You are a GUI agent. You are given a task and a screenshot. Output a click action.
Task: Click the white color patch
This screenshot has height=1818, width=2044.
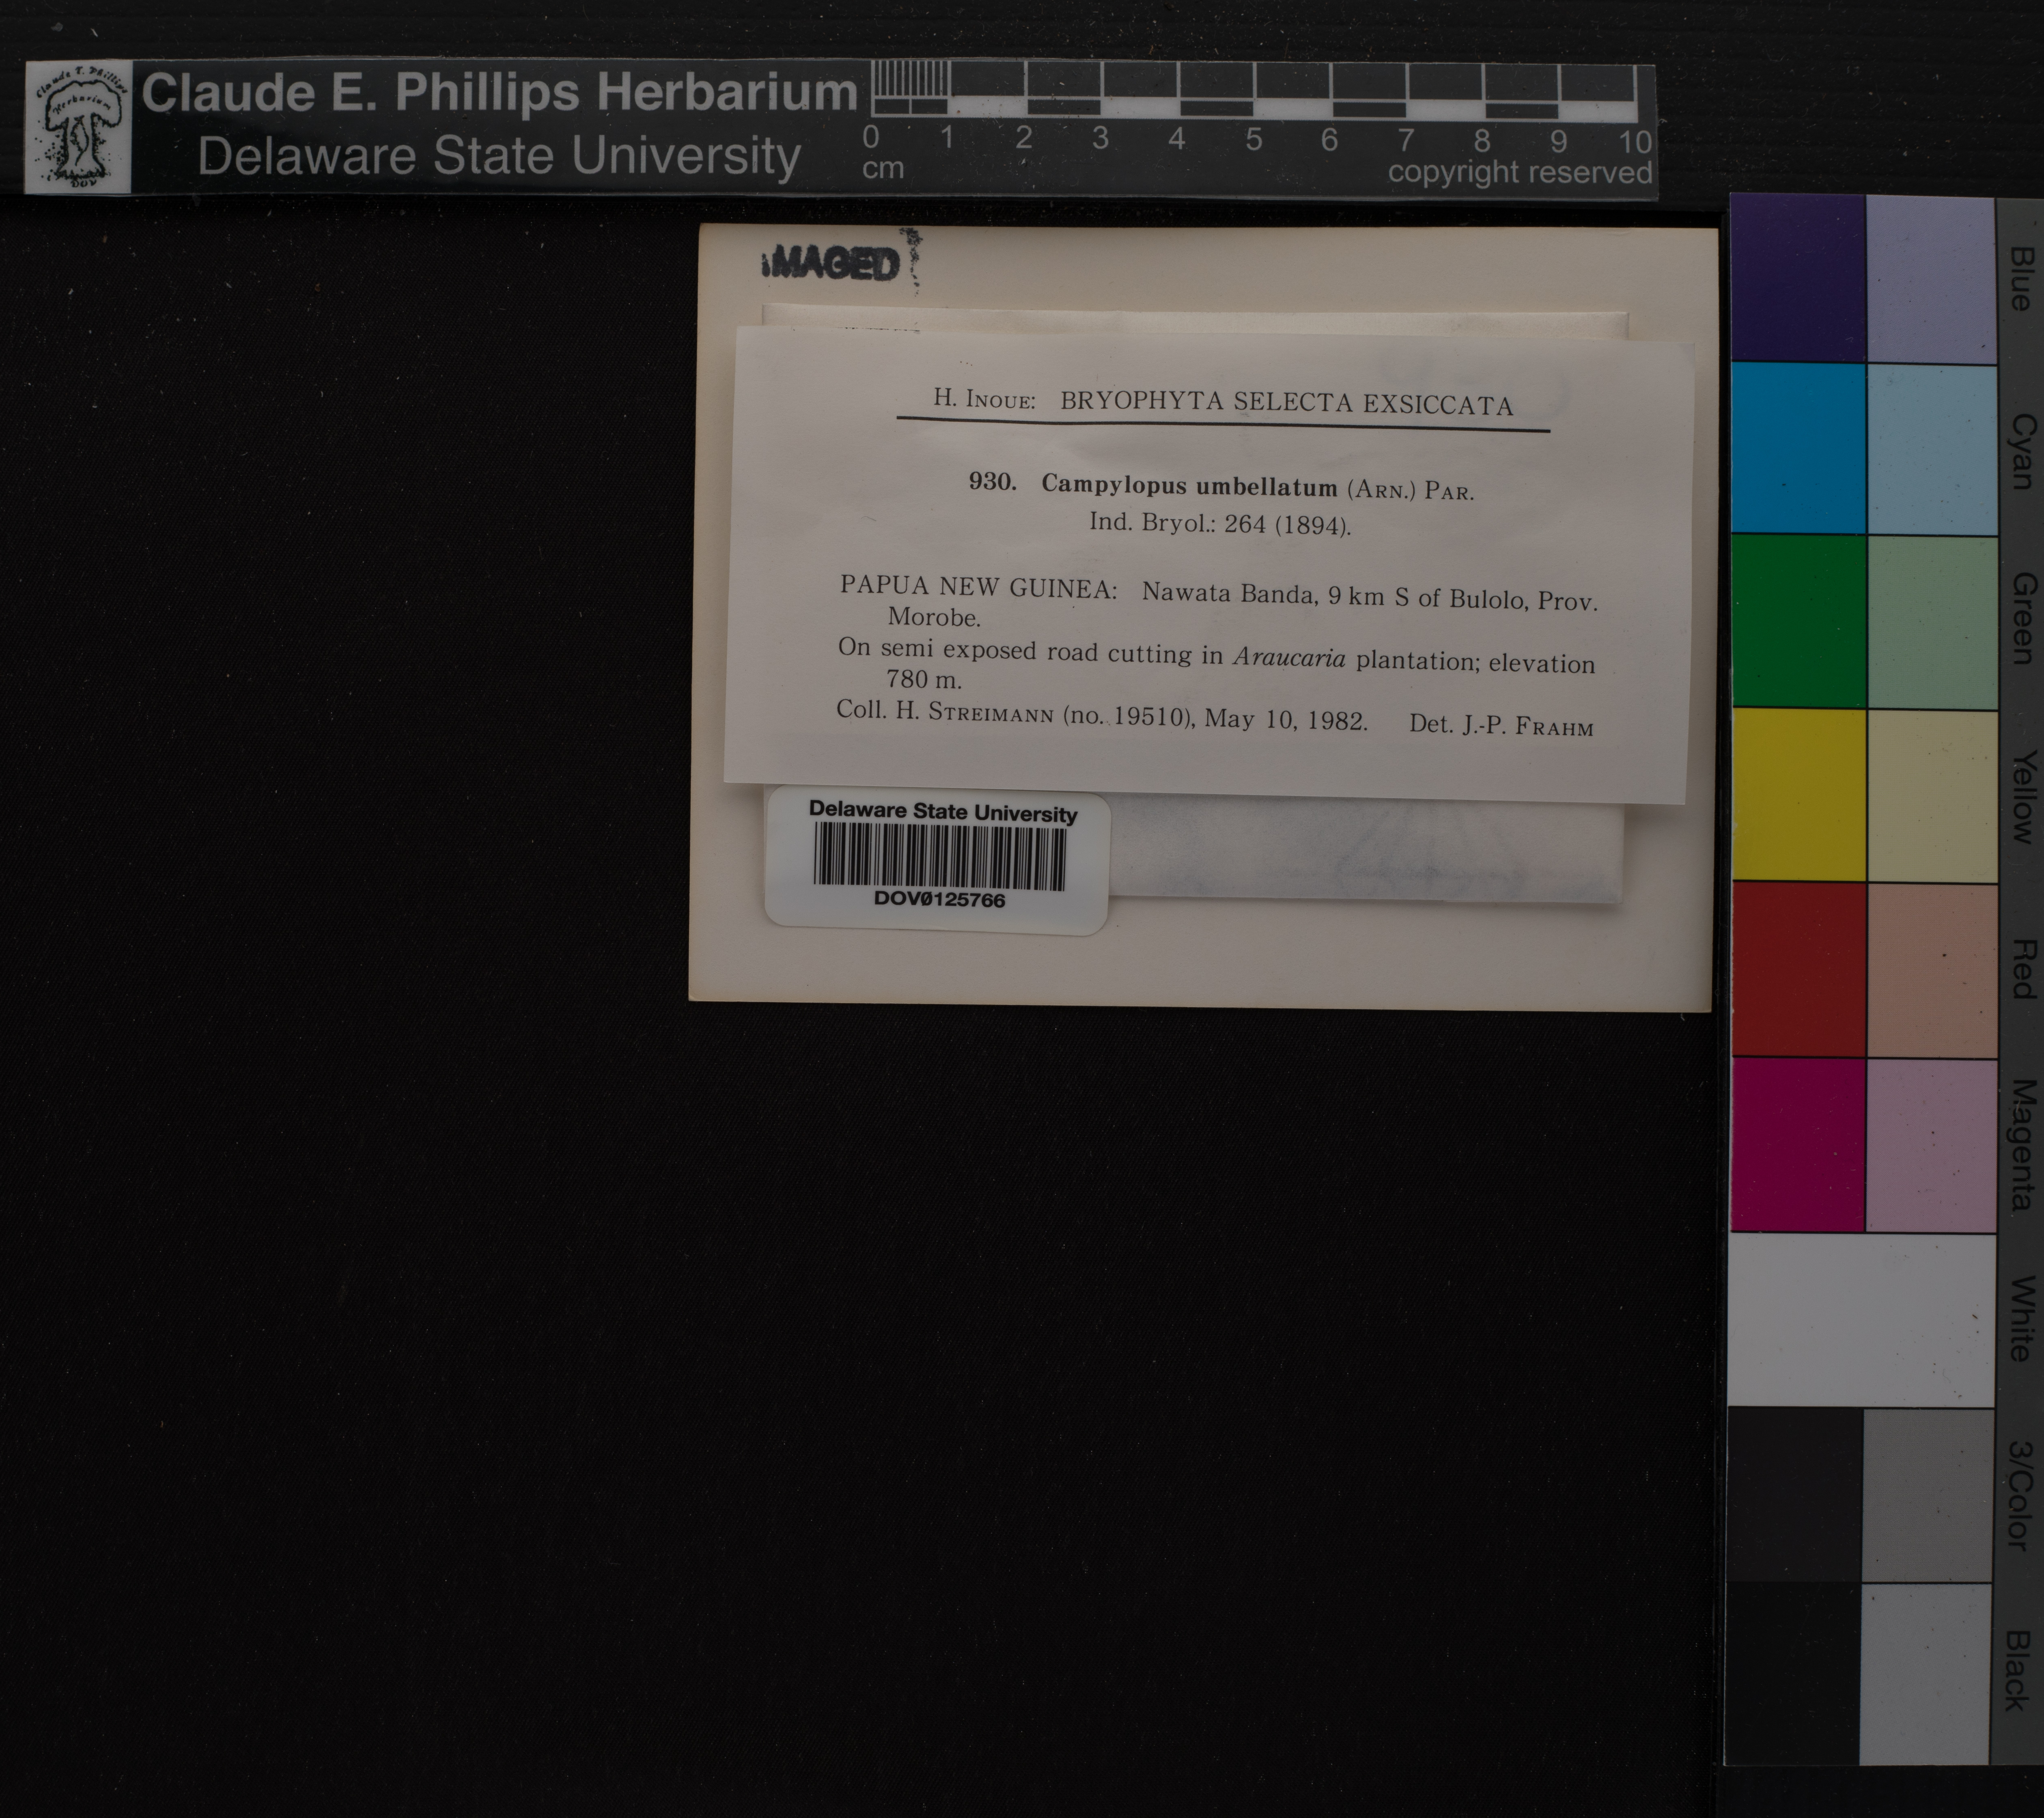[1860, 1320]
